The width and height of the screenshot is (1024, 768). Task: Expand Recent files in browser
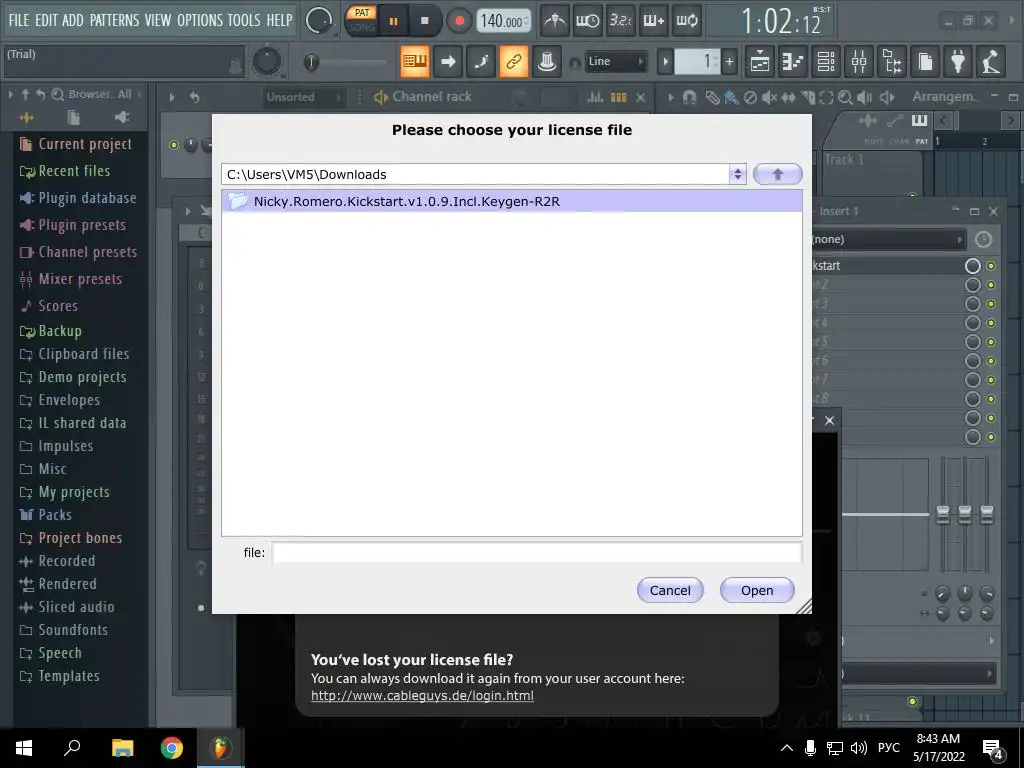pos(65,171)
